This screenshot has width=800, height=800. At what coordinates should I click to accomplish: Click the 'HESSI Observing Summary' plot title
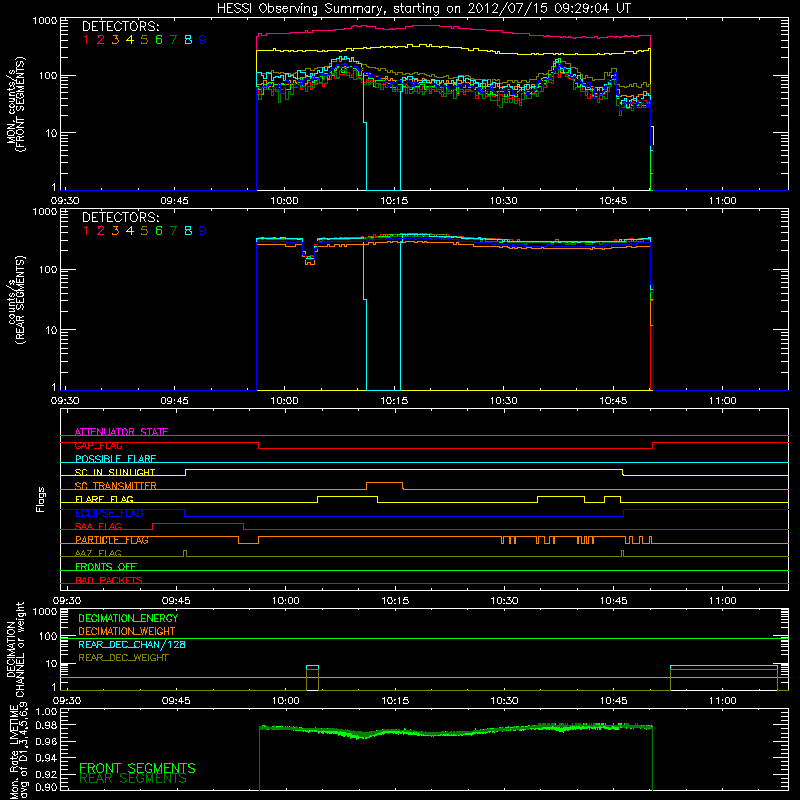point(423,9)
